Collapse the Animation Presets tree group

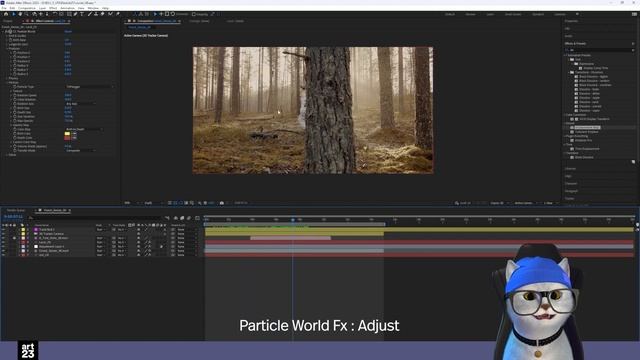pyautogui.click(x=566, y=55)
